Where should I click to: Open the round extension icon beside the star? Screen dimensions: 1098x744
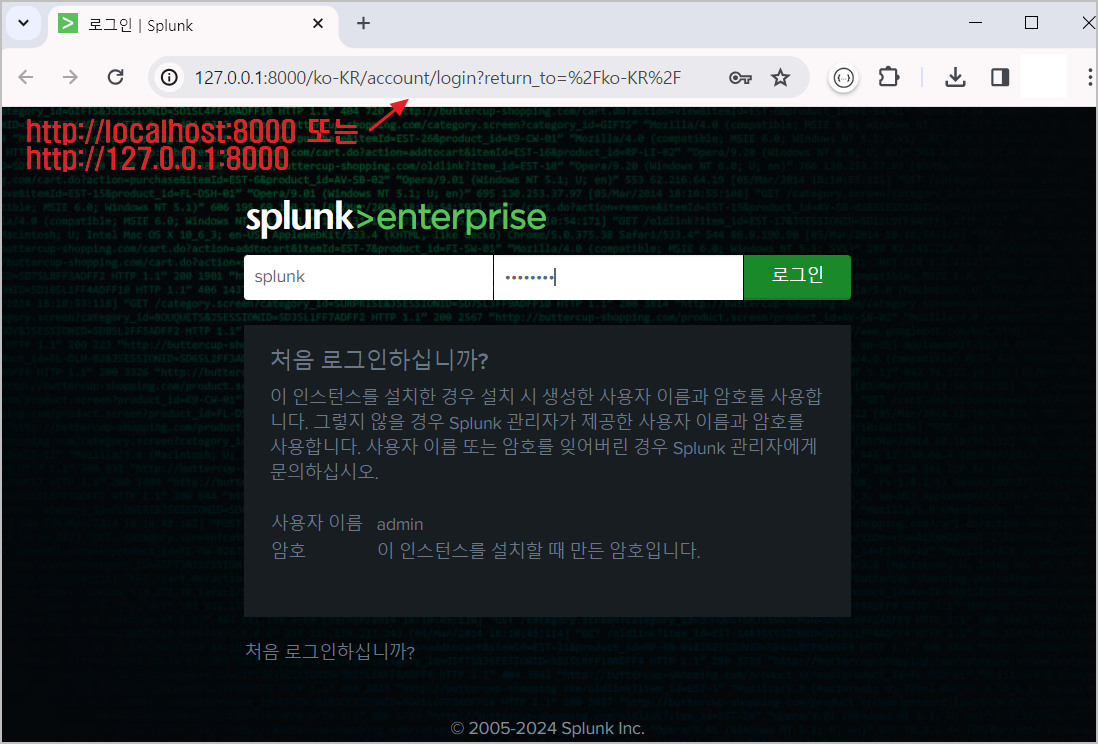(x=844, y=78)
